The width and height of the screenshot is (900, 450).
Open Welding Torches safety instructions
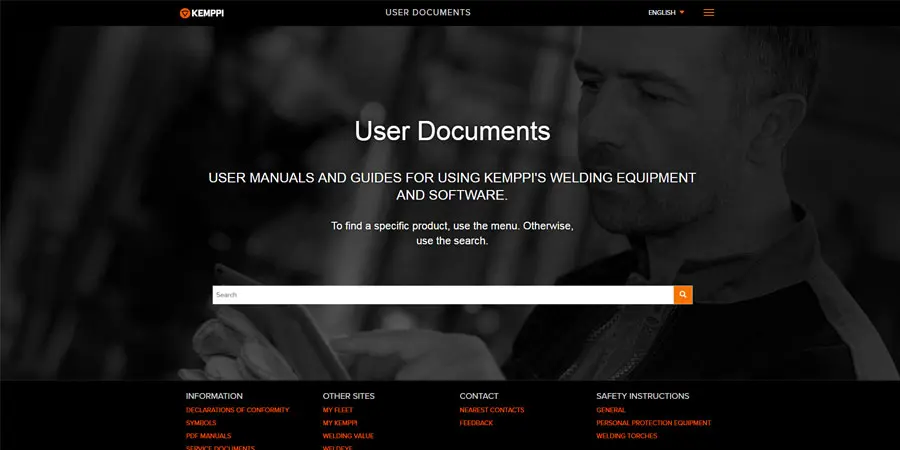(625, 436)
